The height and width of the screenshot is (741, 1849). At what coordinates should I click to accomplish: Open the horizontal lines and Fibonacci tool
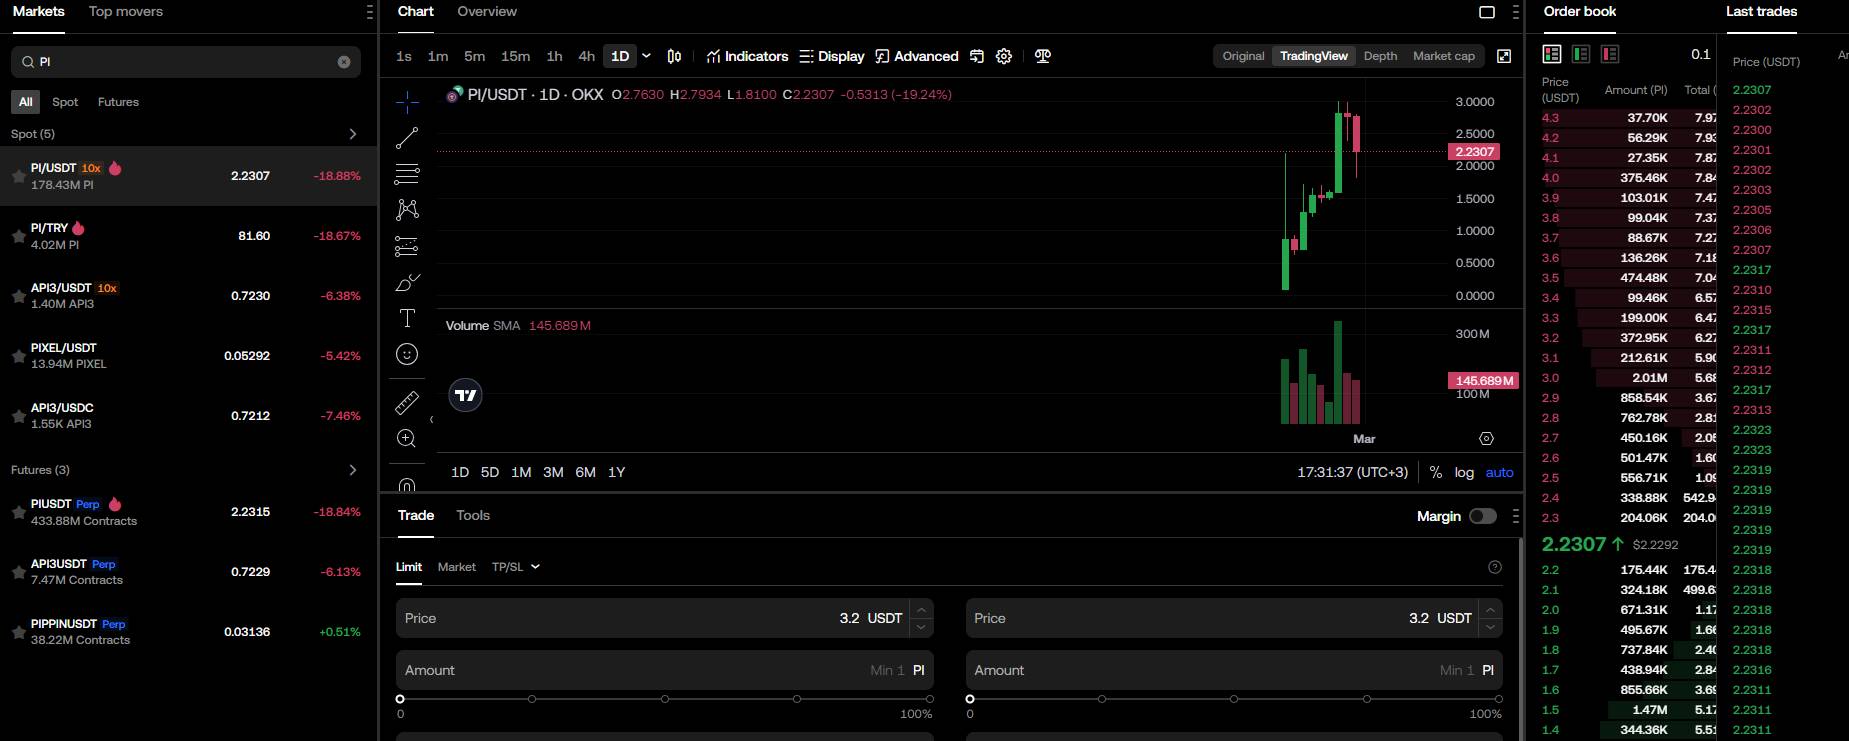[x=407, y=174]
